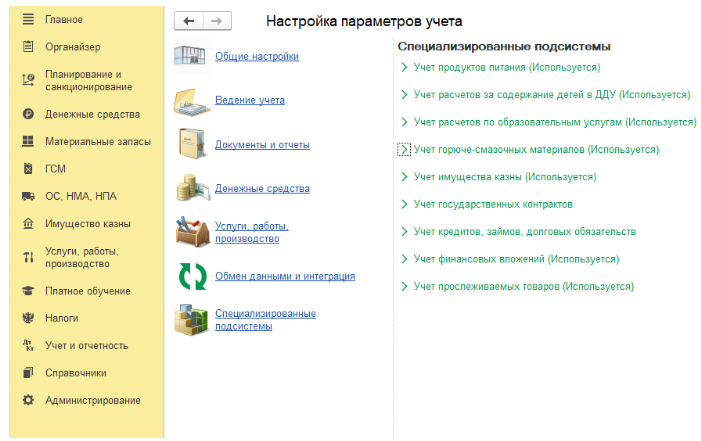Open the Документы и отчеты link
The width and height of the screenshot is (701, 441).
(x=262, y=144)
